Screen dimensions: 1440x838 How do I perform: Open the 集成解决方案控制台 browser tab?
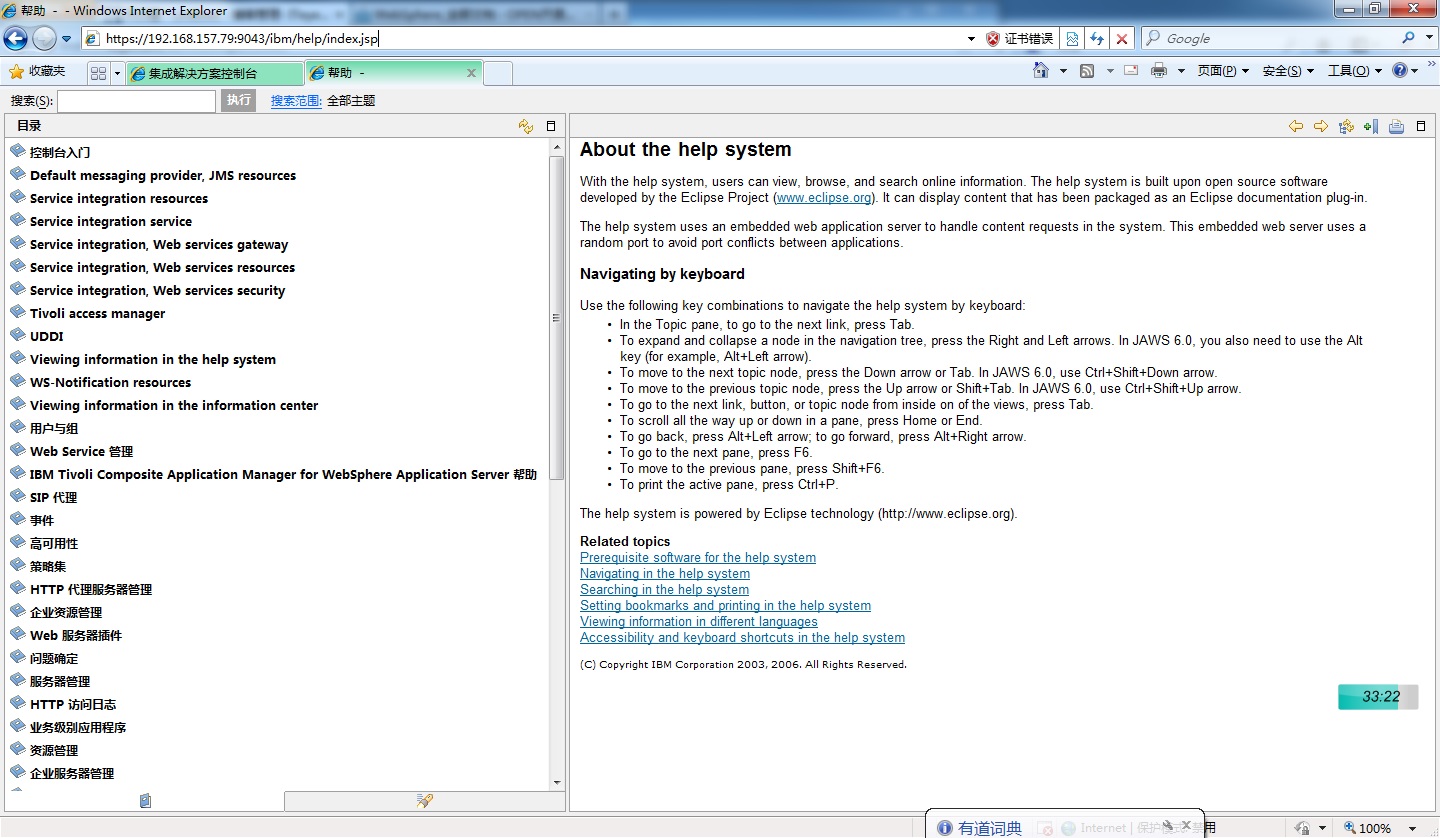tap(214, 73)
